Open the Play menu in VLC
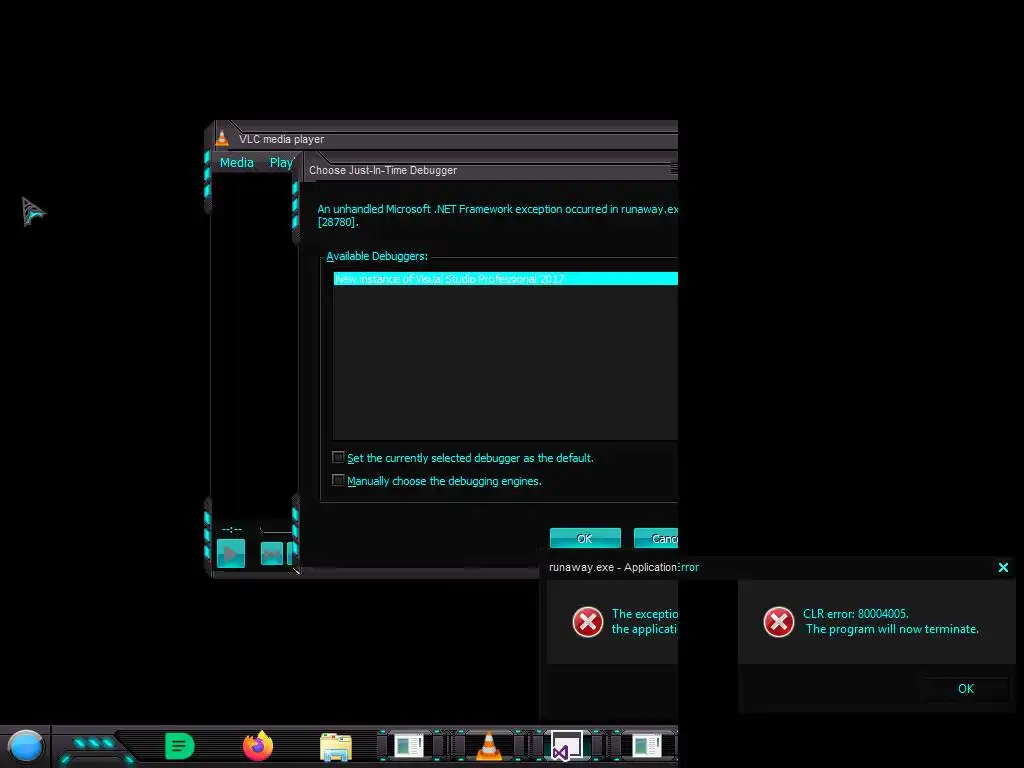Image resolution: width=1024 pixels, height=768 pixels. click(281, 163)
